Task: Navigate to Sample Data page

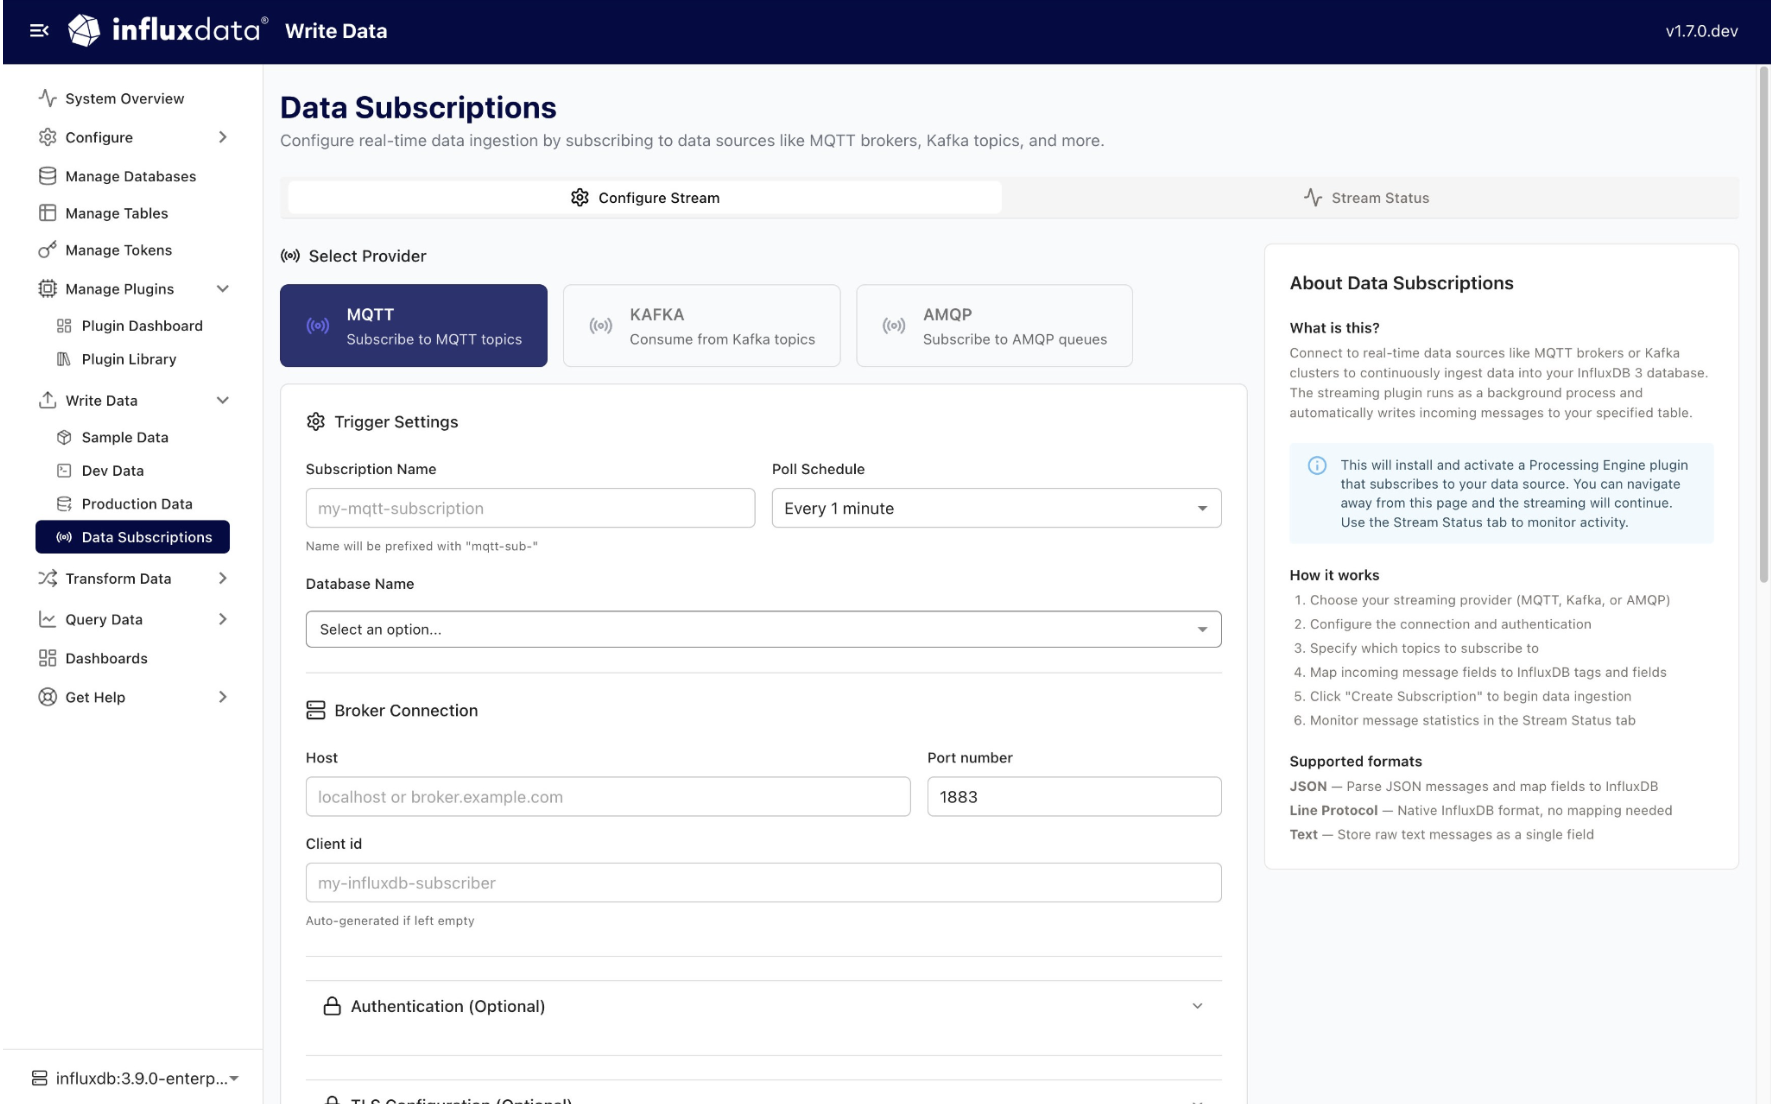Action: pyautogui.click(x=124, y=437)
